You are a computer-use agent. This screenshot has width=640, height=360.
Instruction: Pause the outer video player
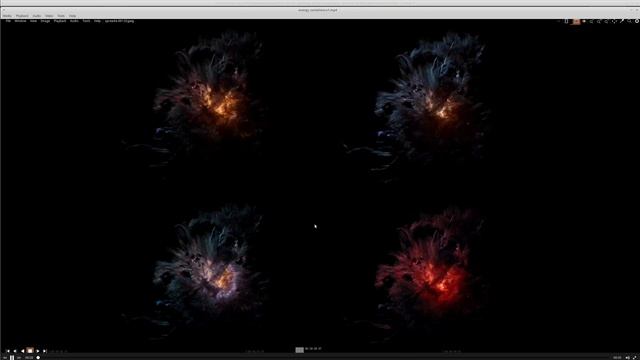click(12, 358)
